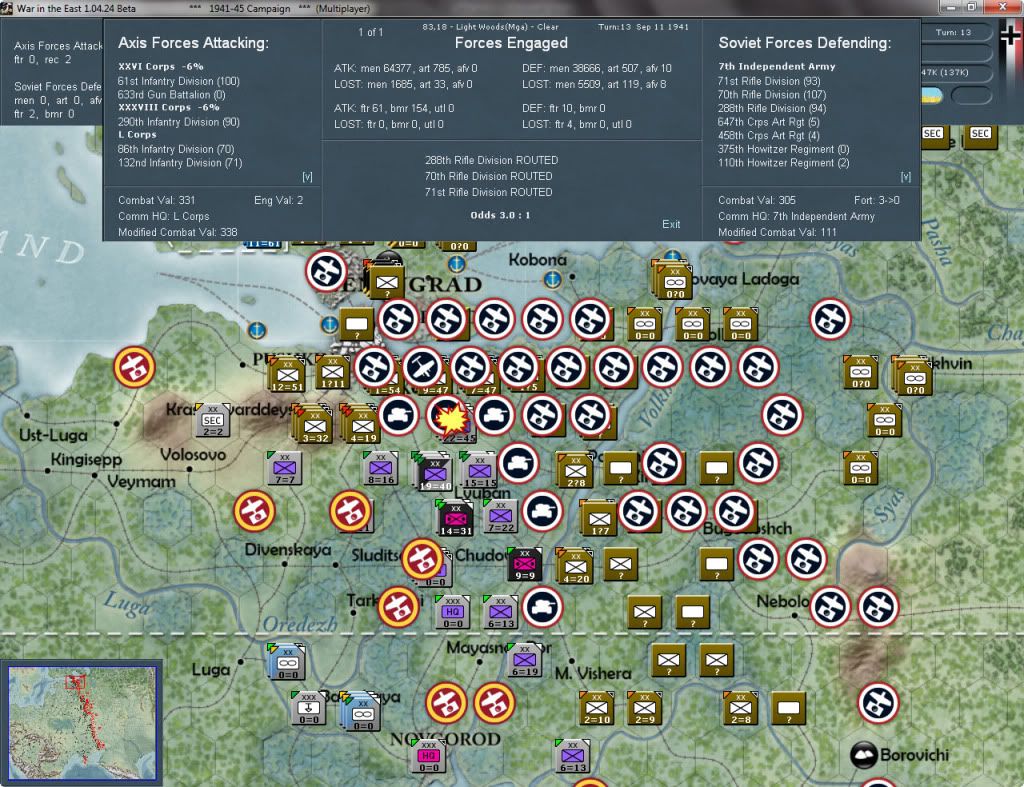Select the Axis 6=19 infantry counter
1024x787 pixels.
tap(524, 660)
